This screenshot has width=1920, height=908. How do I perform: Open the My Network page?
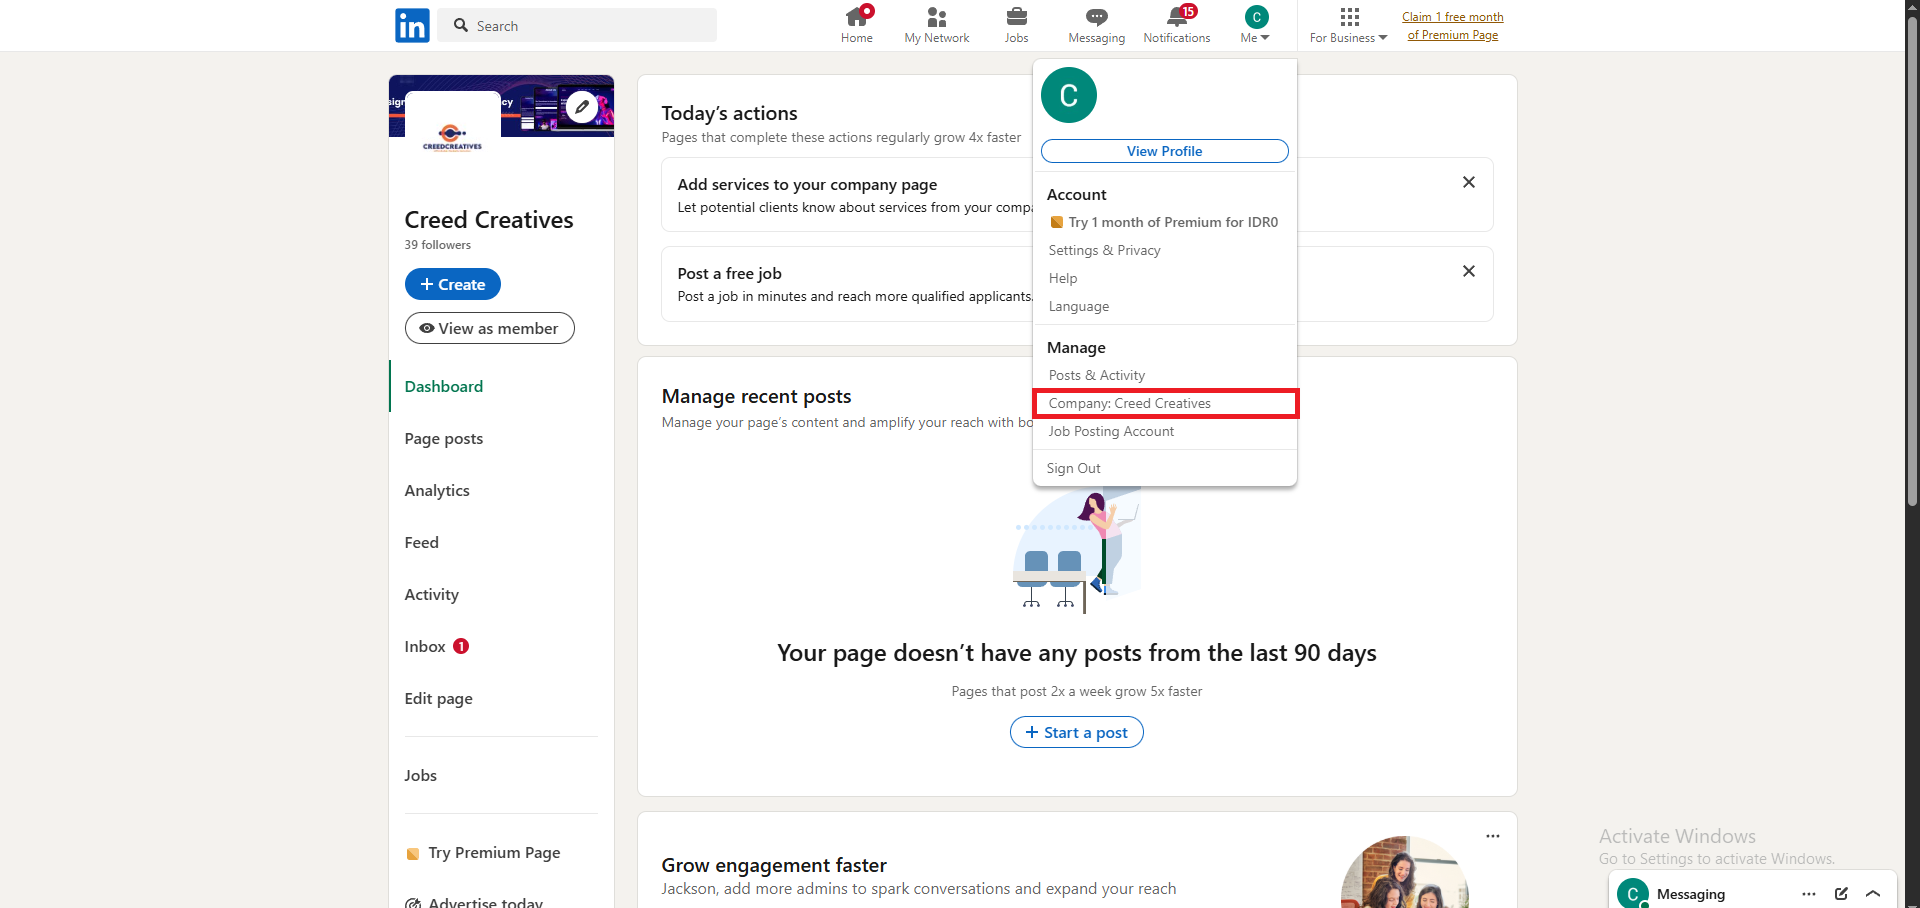(x=936, y=24)
